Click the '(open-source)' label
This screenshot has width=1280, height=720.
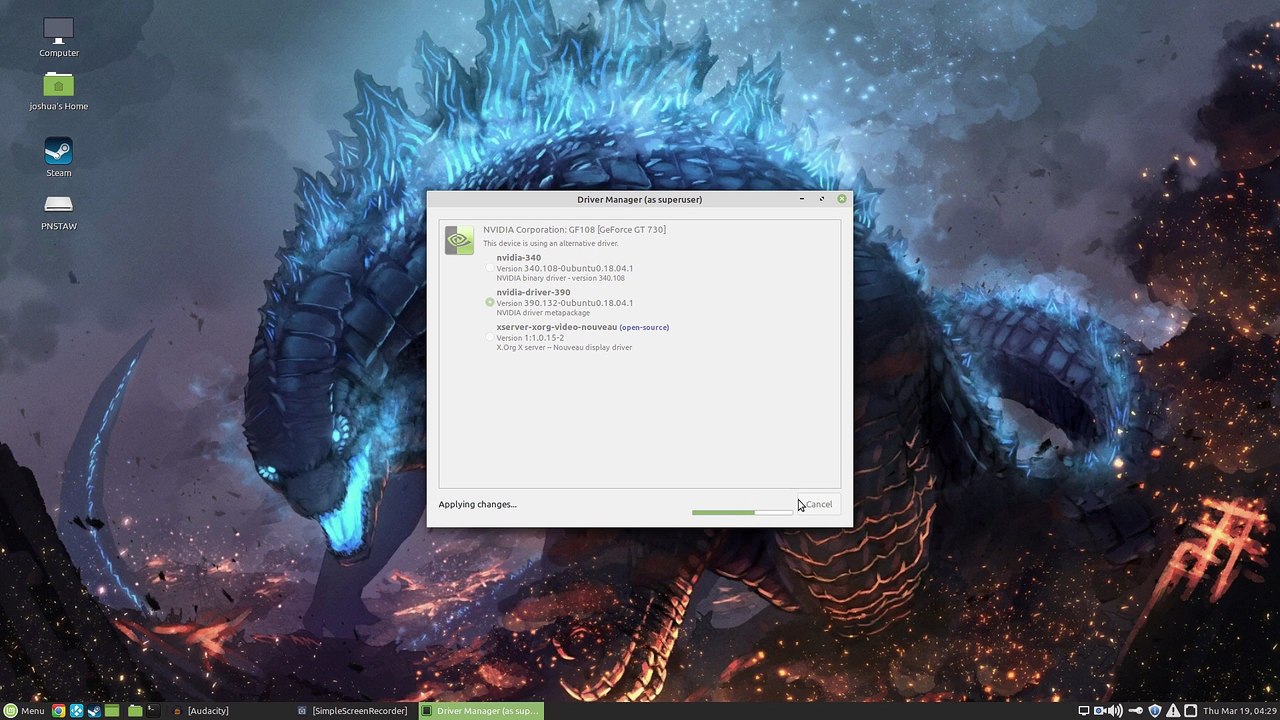click(644, 327)
